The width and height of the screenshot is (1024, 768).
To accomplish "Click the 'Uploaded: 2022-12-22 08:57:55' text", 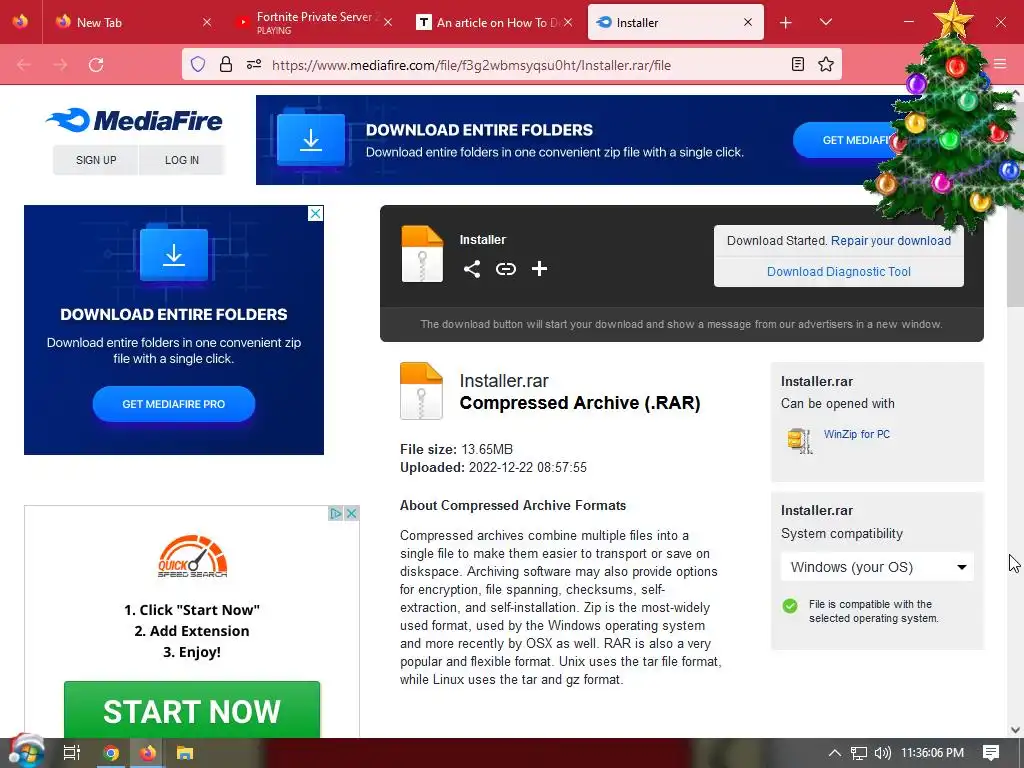I will tap(493, 468).
